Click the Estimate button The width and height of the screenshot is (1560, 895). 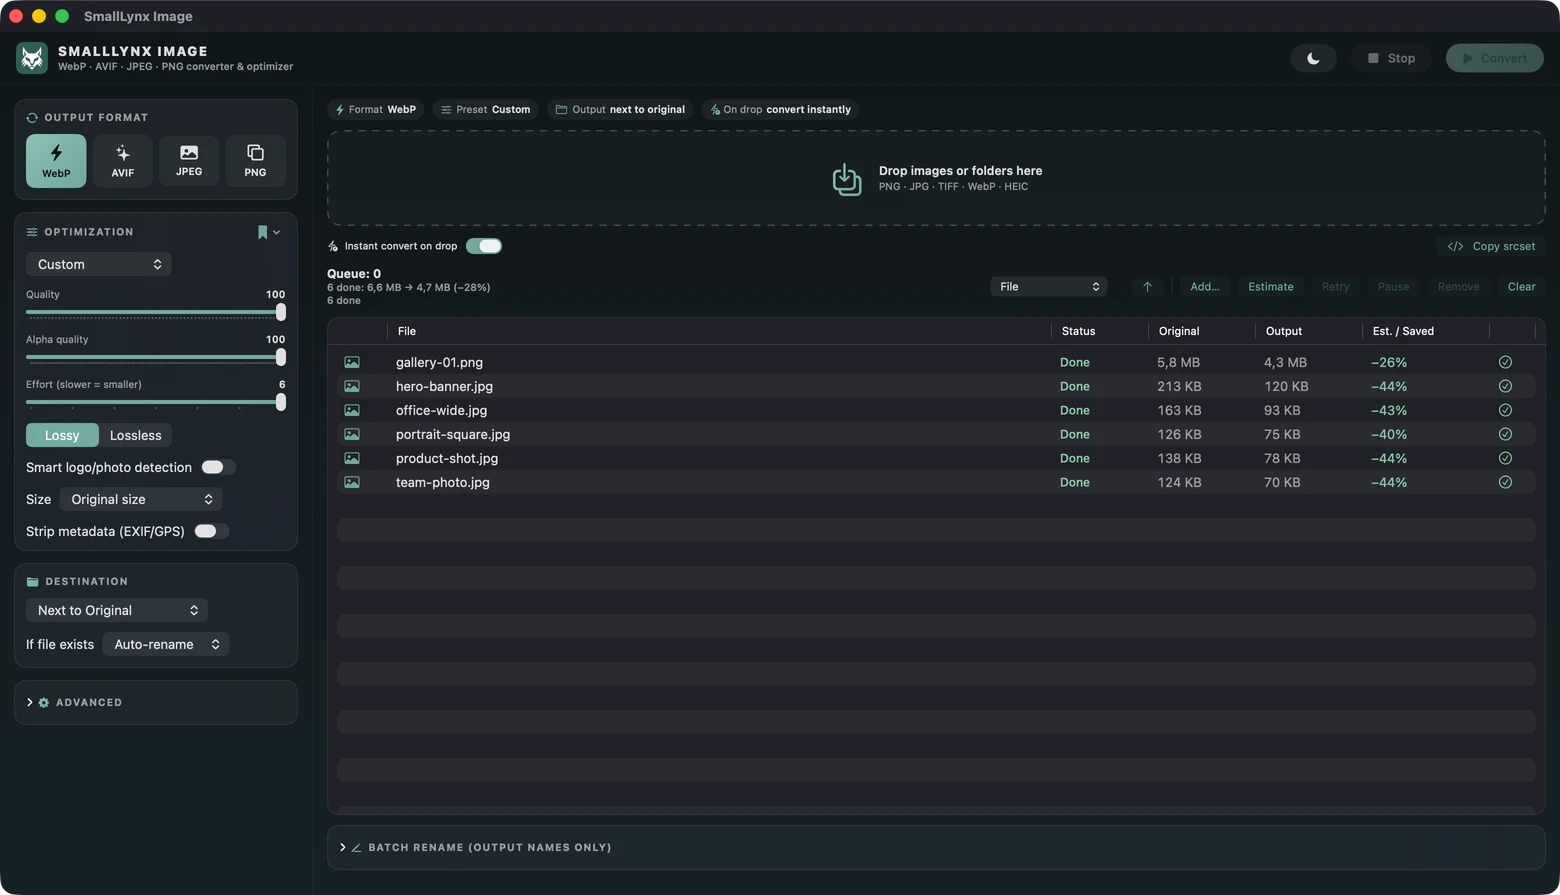click(x=1271, y=287)
